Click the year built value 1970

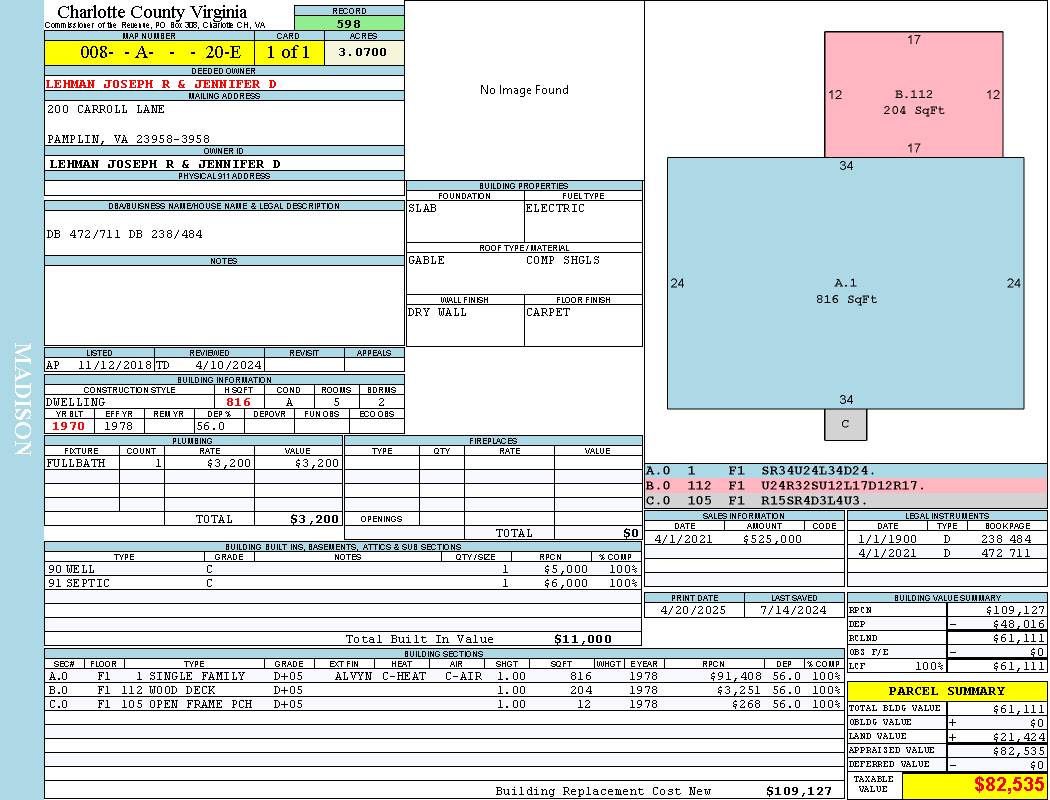click(x=69, y=426)
